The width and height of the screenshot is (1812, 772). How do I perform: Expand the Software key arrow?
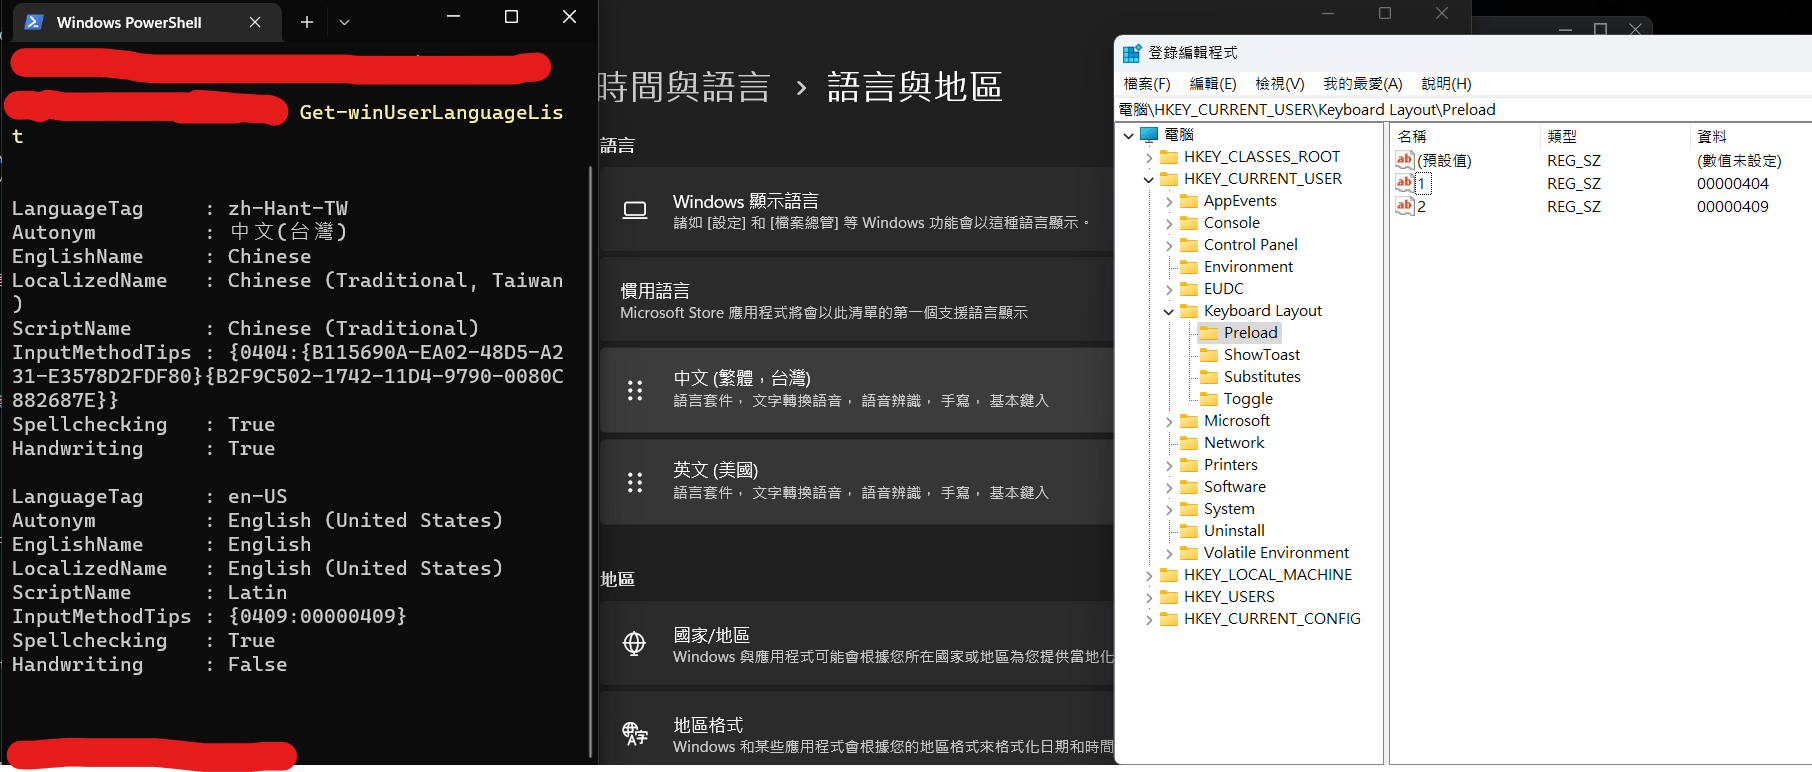(1169, 487)
